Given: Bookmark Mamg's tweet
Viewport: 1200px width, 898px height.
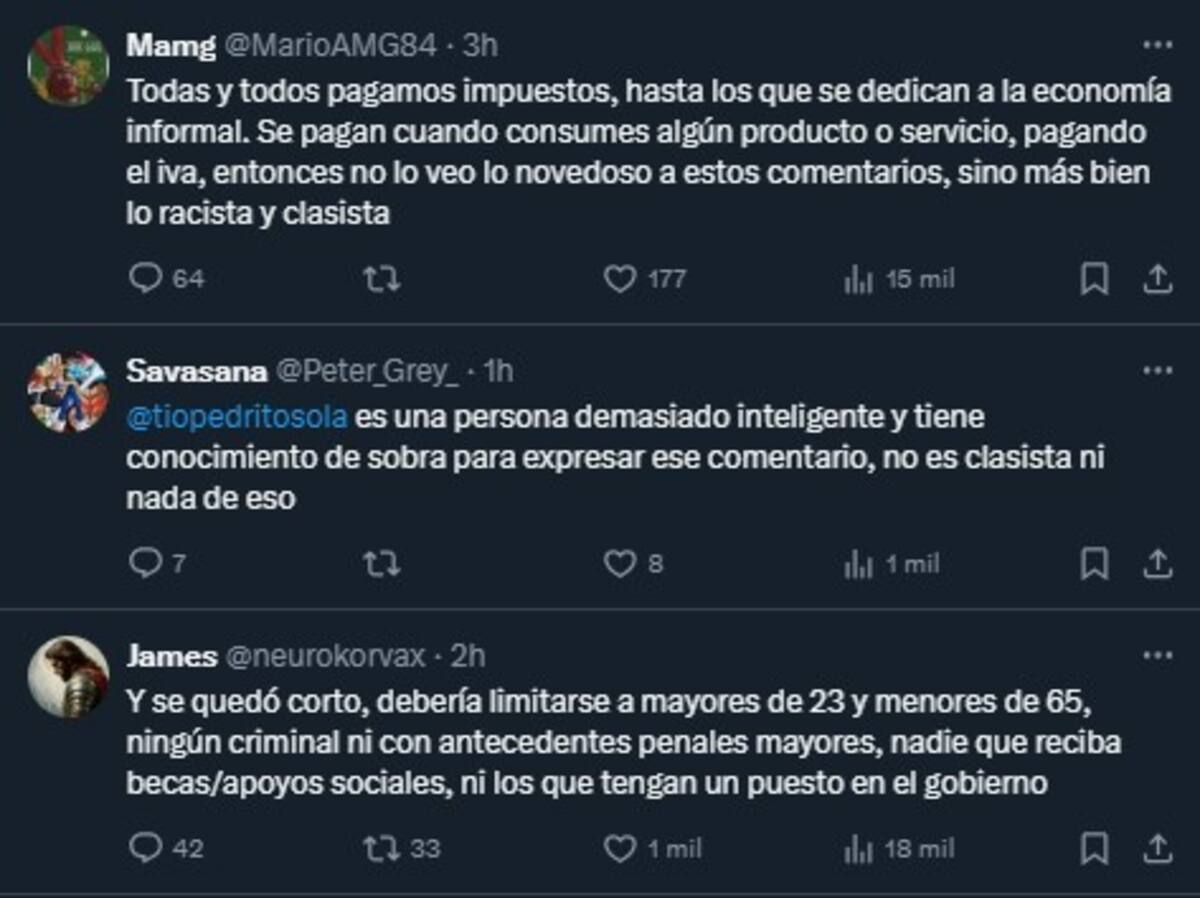Looking at the screenshot, I should pos(1096,280).
